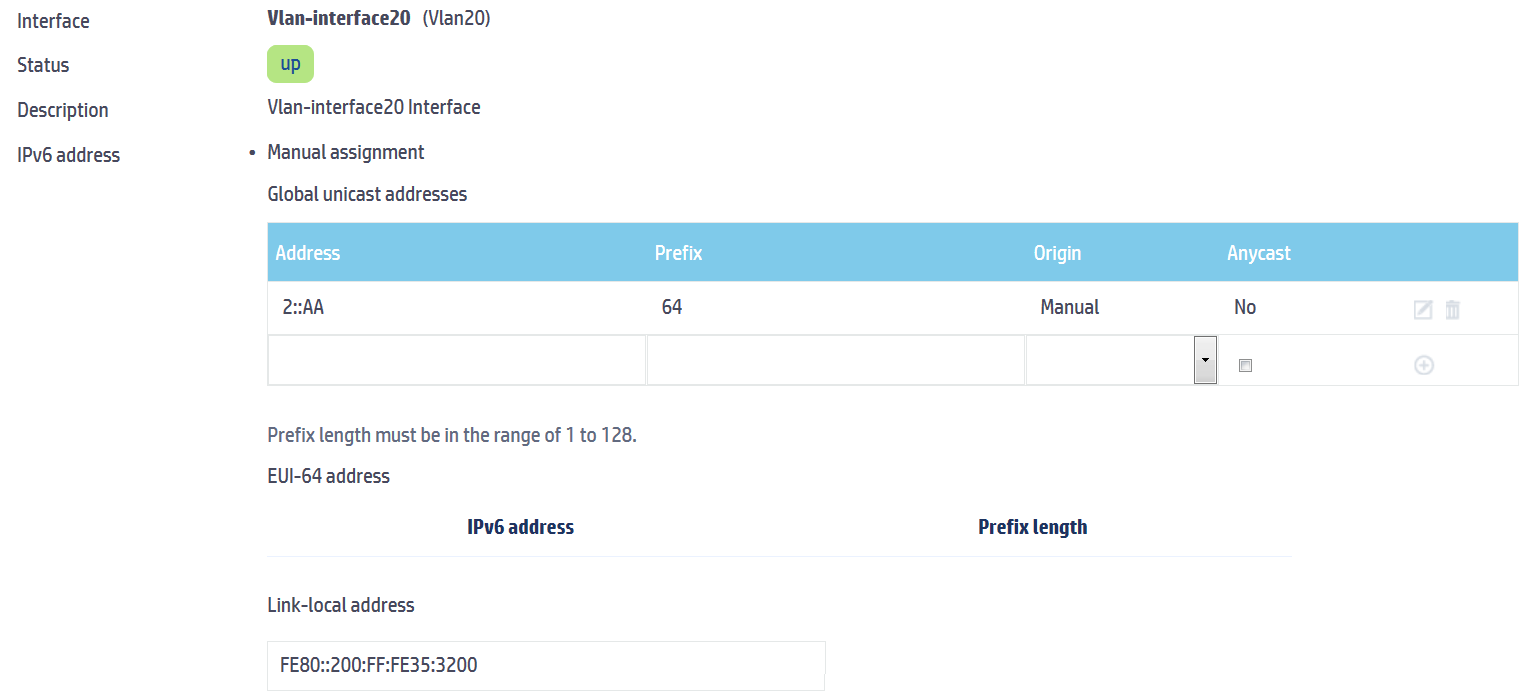Open the Origin dropdown arrow

(1205, 360)
